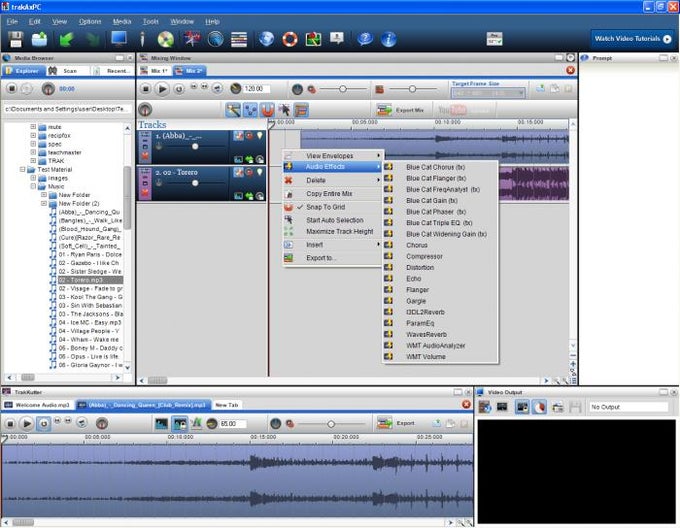Click the CD disc icon in main toolbar
680x528 pixels.
click(166, 39)
